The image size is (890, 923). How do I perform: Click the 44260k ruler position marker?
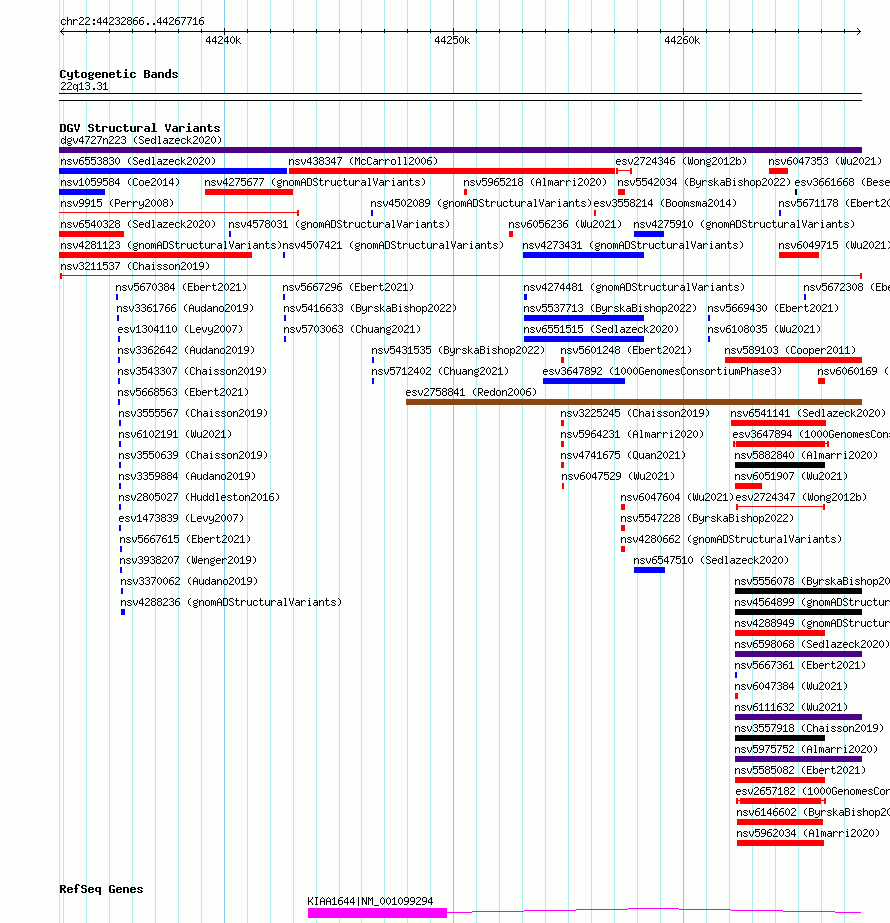[682, 40]
